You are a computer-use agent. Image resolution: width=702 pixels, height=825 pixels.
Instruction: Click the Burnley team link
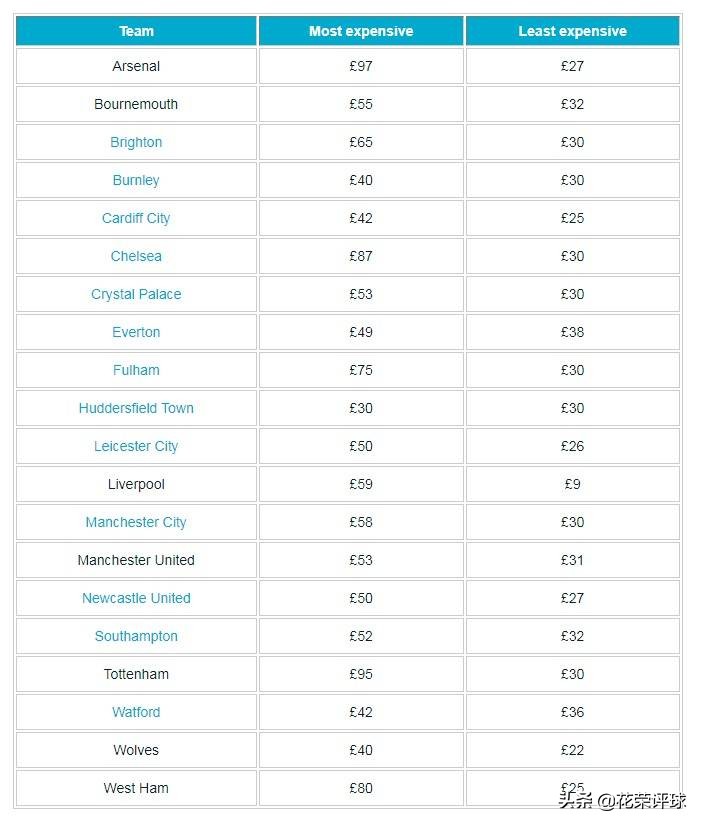pyautogui.click(x=136, y=180)
